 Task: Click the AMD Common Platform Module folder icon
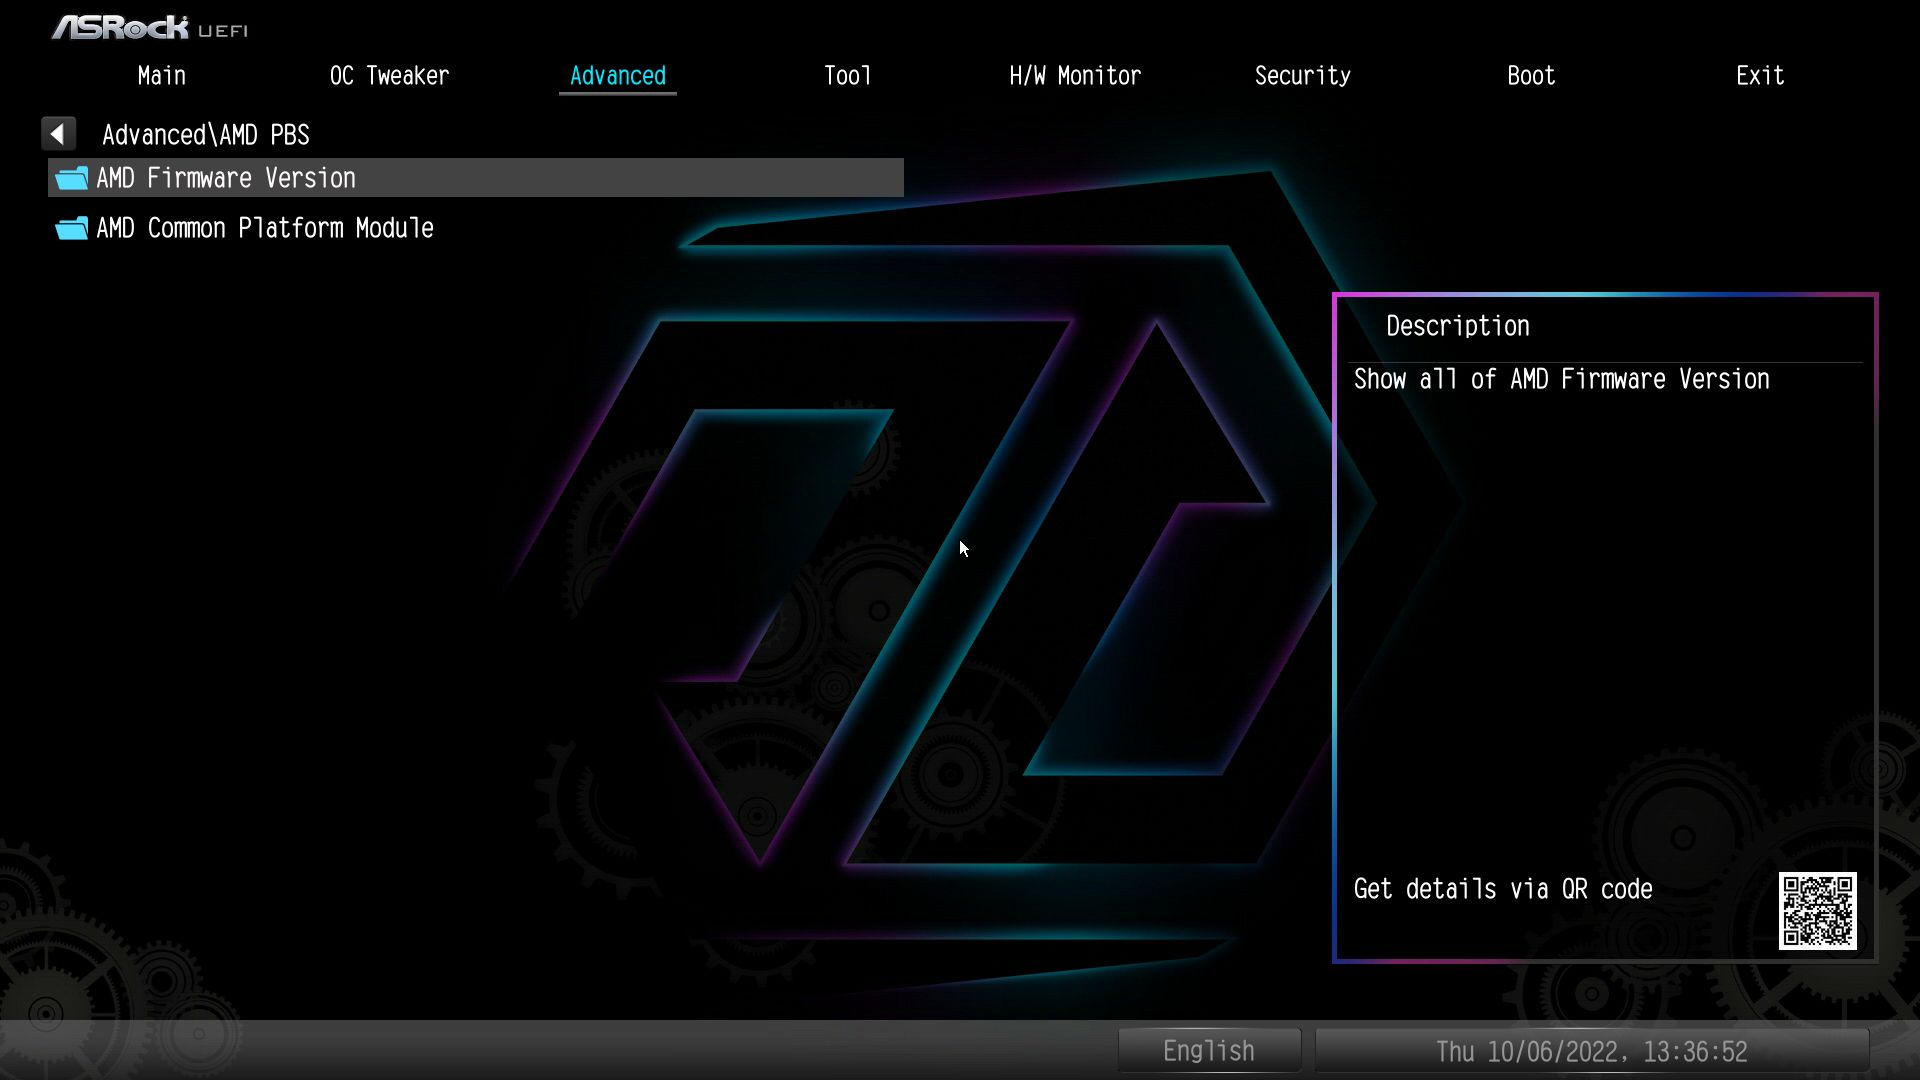(x=71, y=229)
